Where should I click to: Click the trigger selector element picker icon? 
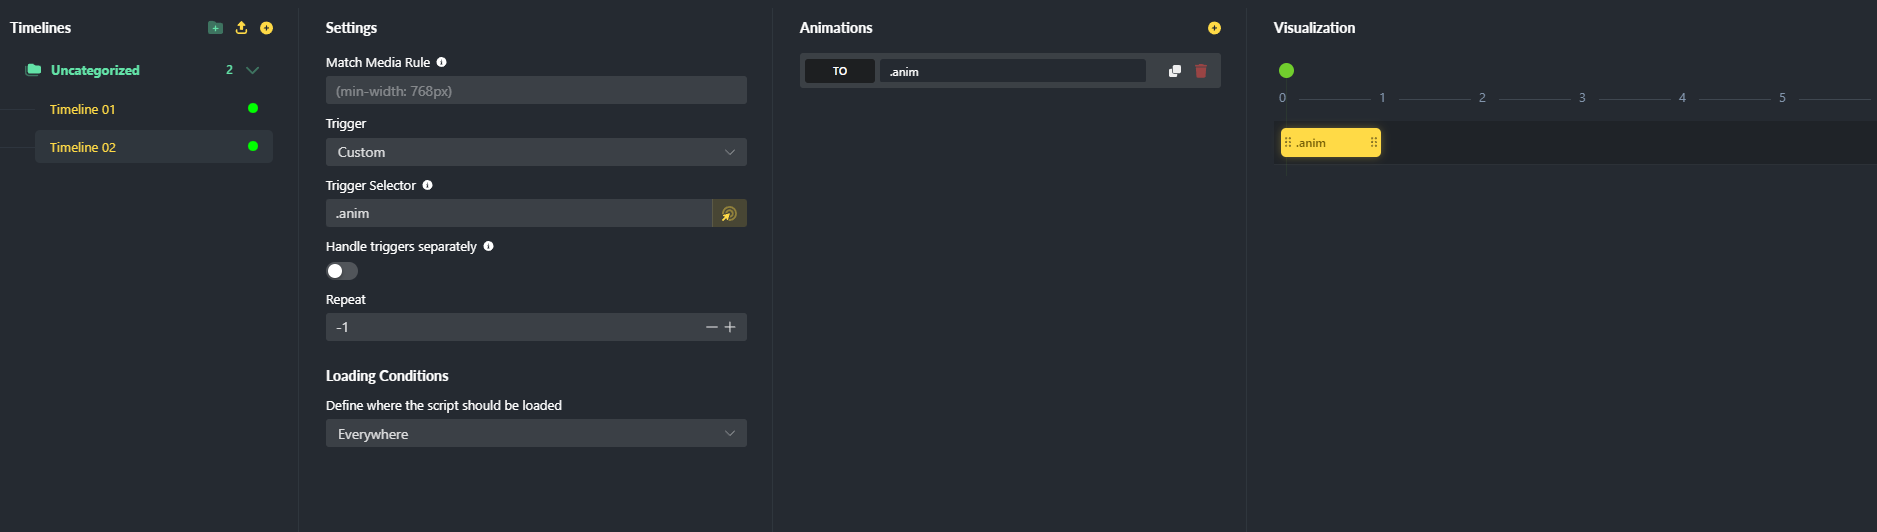click(729, 213)
